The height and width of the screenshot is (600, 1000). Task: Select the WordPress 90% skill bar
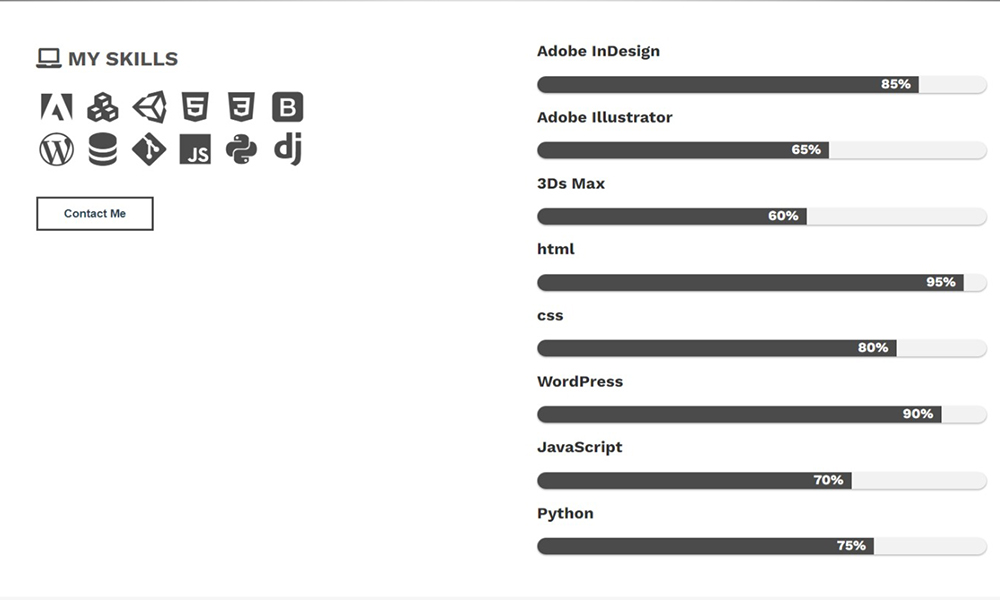tap(761, 414)
